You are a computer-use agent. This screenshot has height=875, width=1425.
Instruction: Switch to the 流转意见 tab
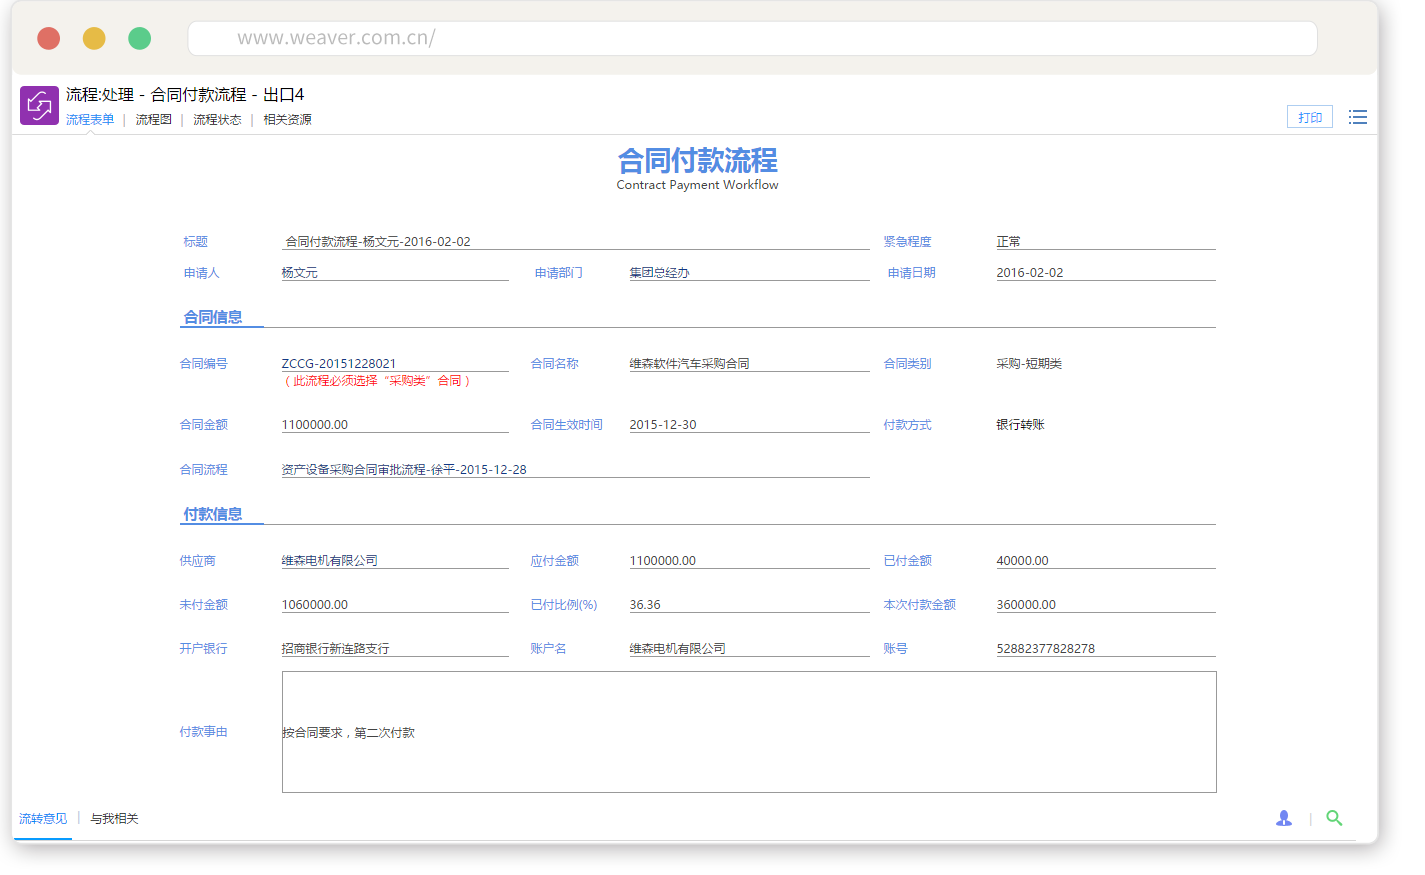click(43, 819)
